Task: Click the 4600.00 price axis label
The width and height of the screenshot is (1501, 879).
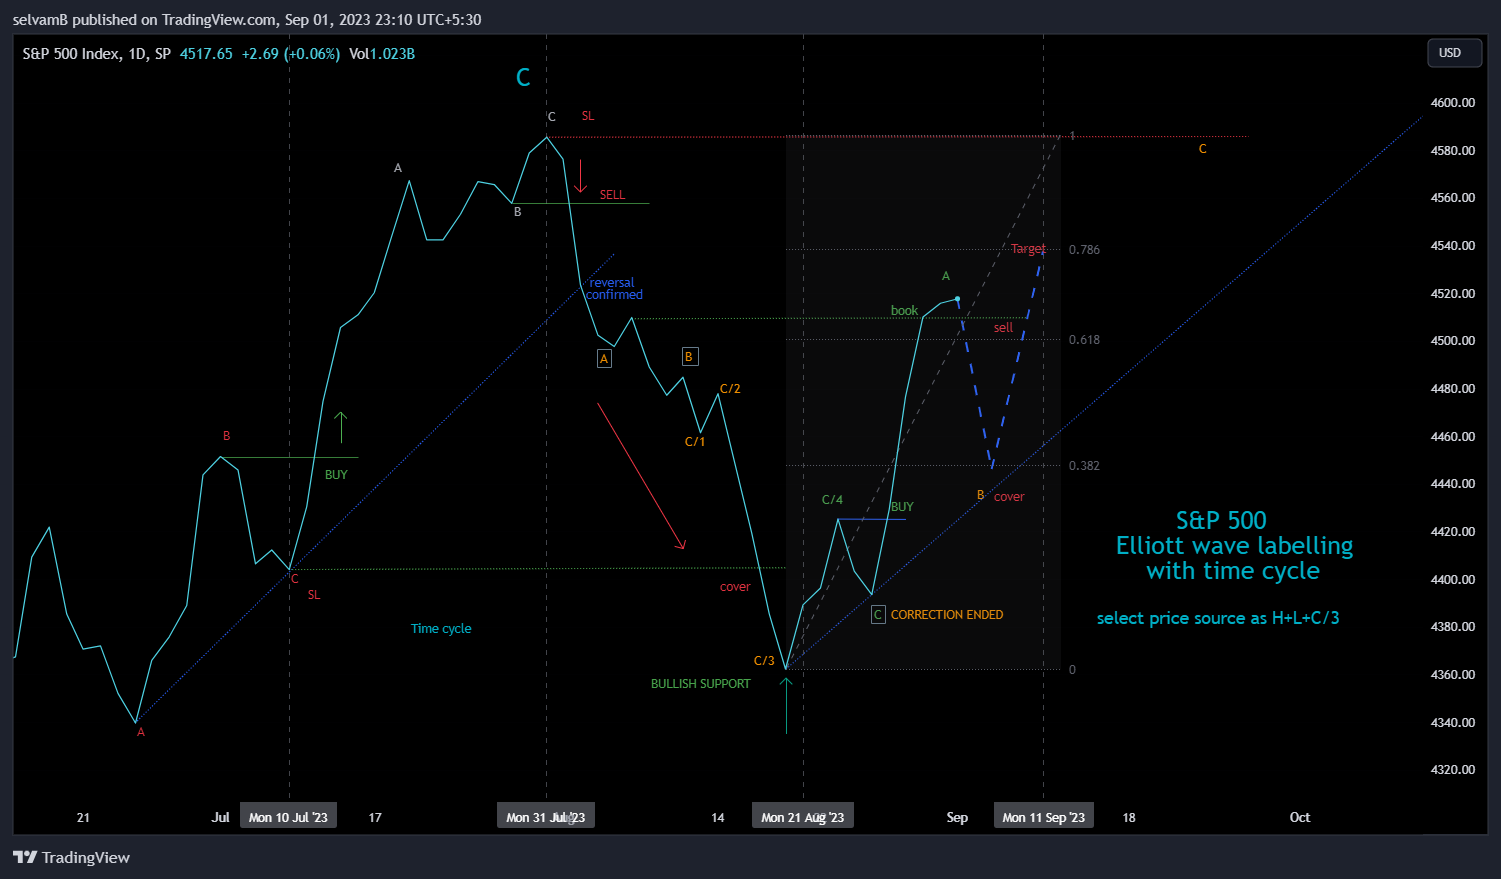Action: tap(1453, 103)
